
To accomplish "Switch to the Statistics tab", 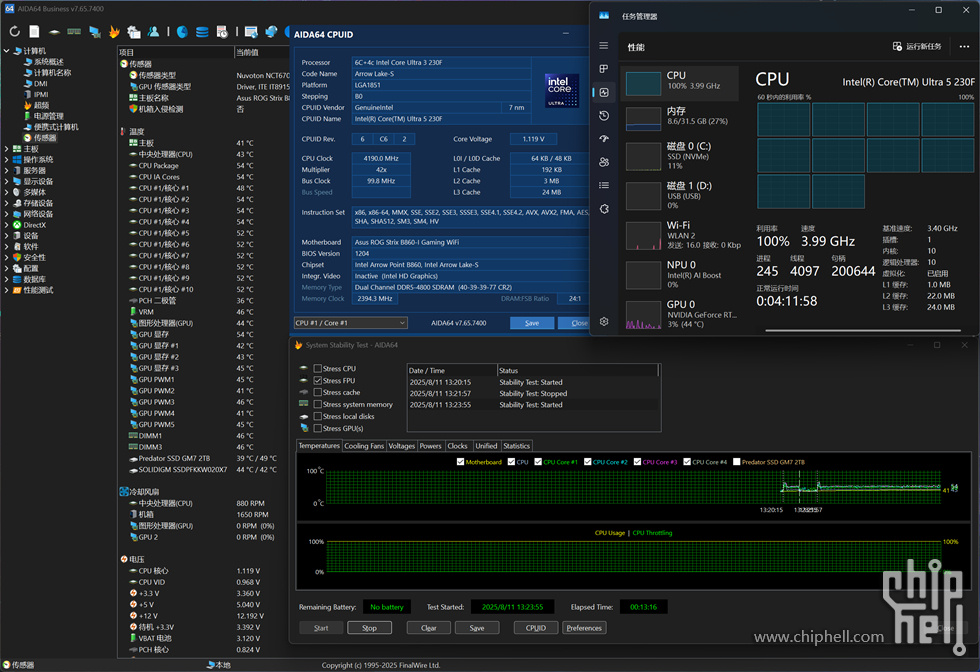I will (516, 446).
